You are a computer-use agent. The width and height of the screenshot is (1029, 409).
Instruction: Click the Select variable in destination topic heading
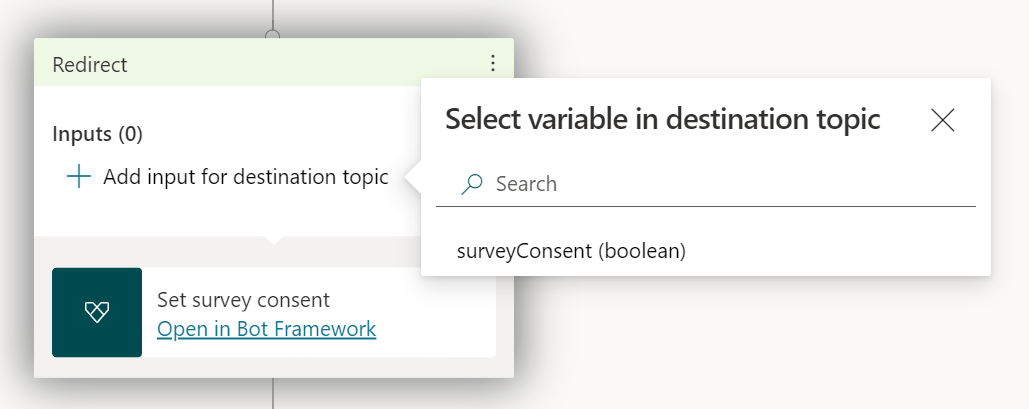[x=662, y=120]
